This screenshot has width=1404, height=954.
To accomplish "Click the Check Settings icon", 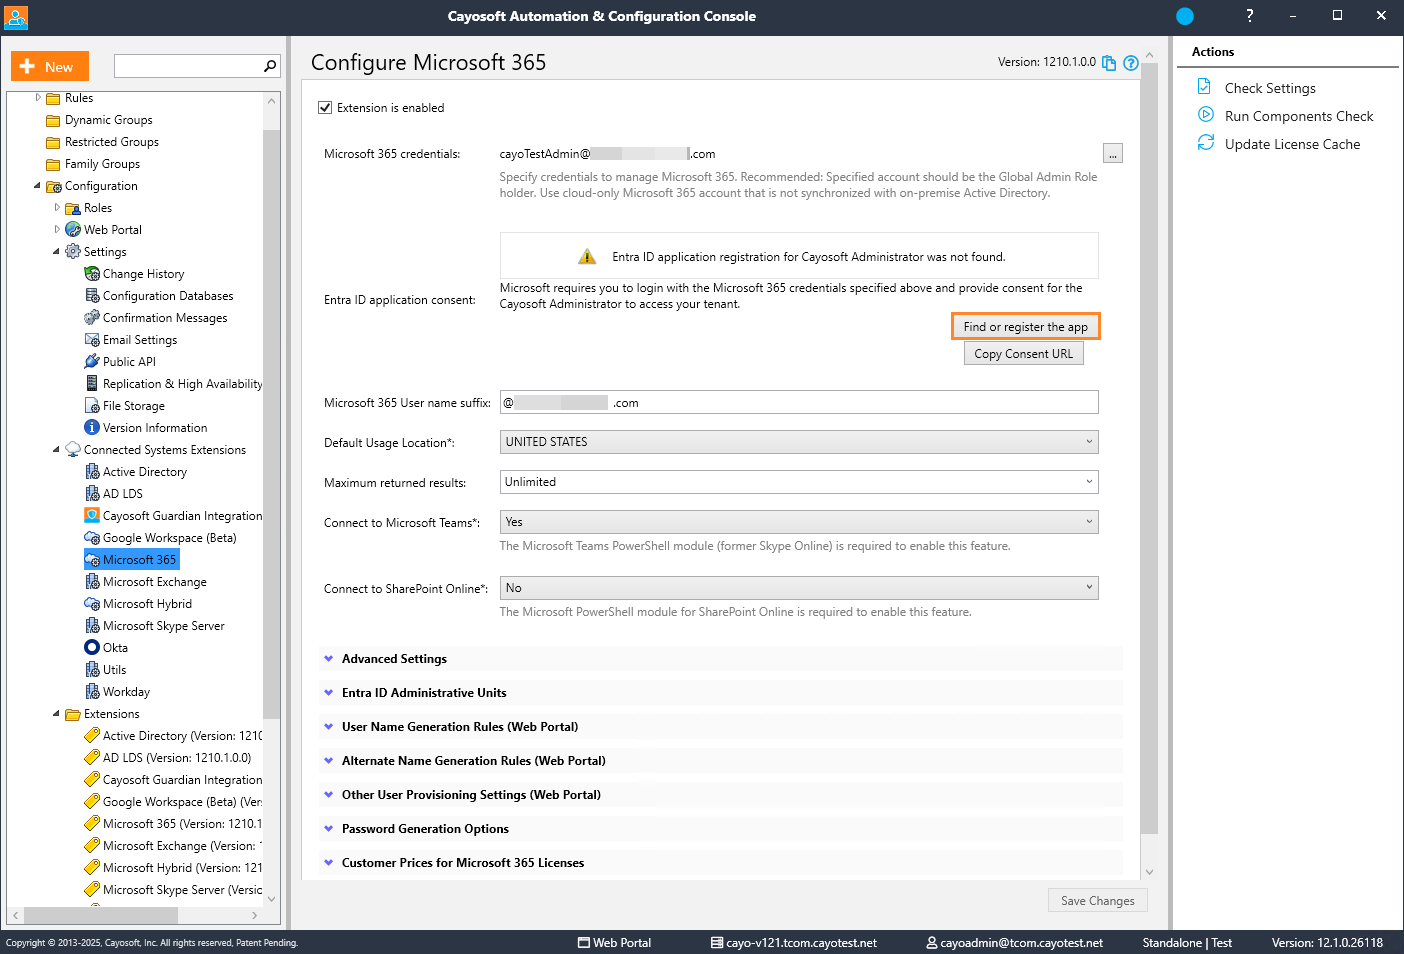I will click(x=1204, y=87).
